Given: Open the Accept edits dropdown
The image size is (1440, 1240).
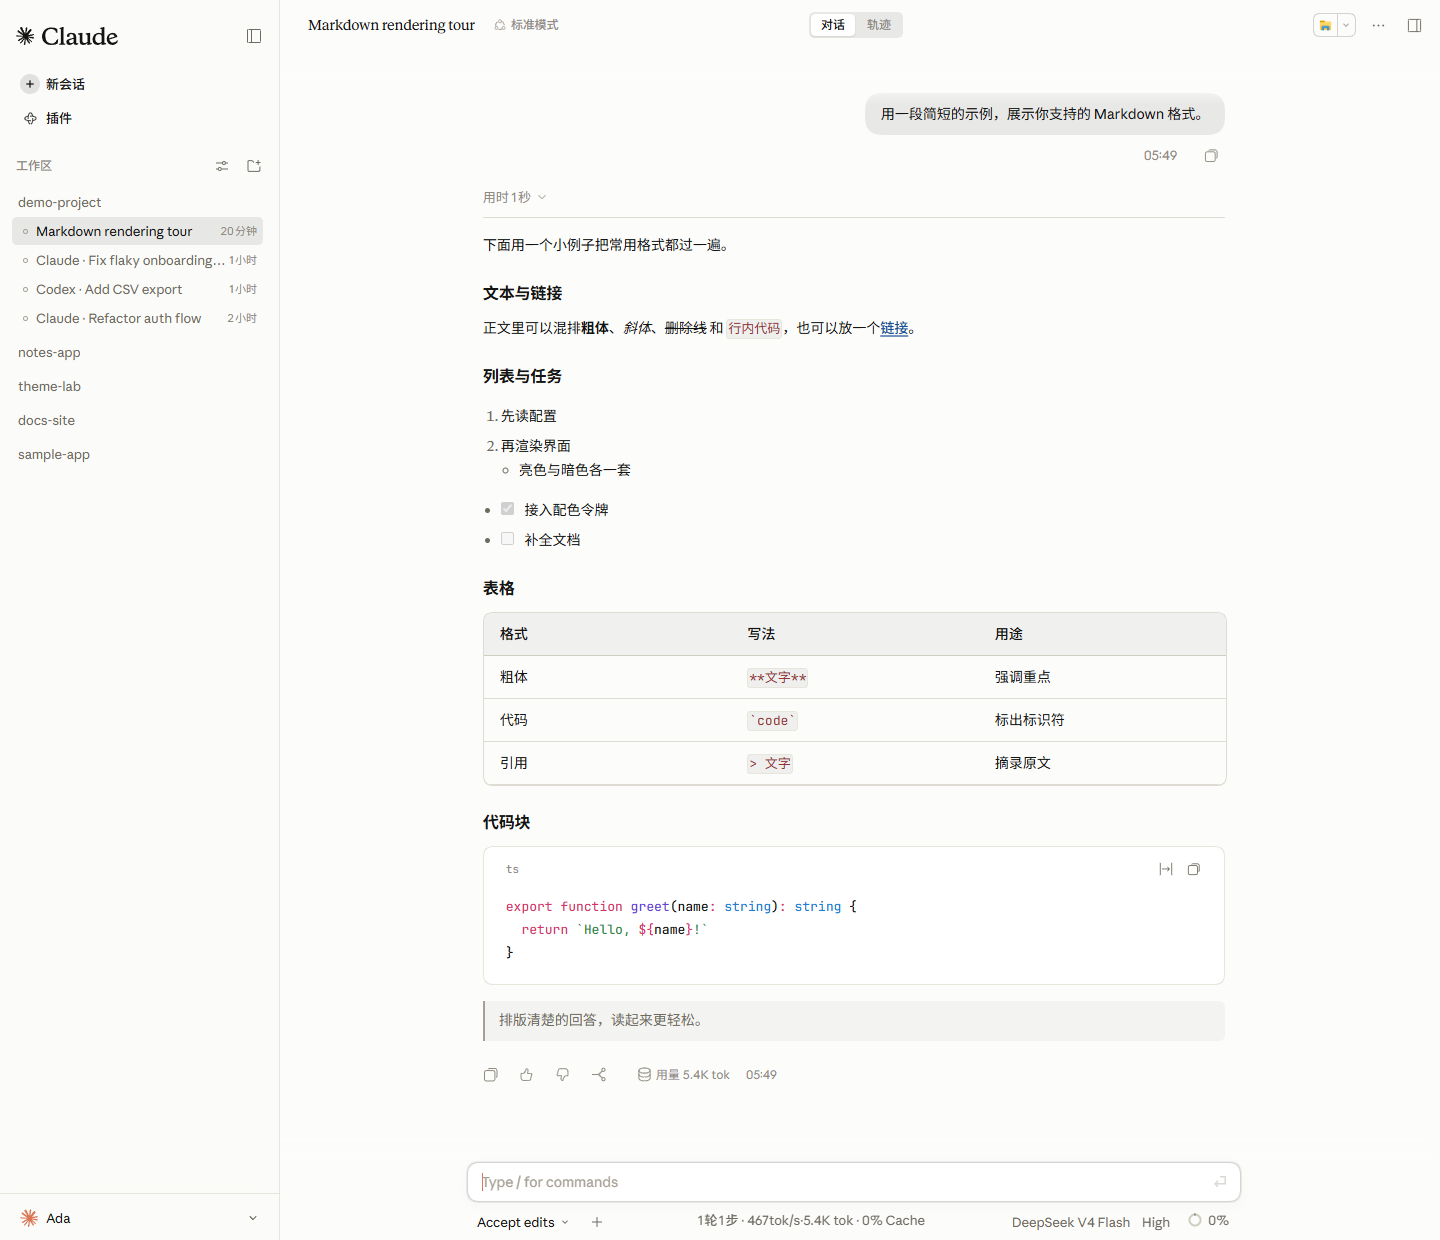Looking at the screenshot, I should point(523,1222).
